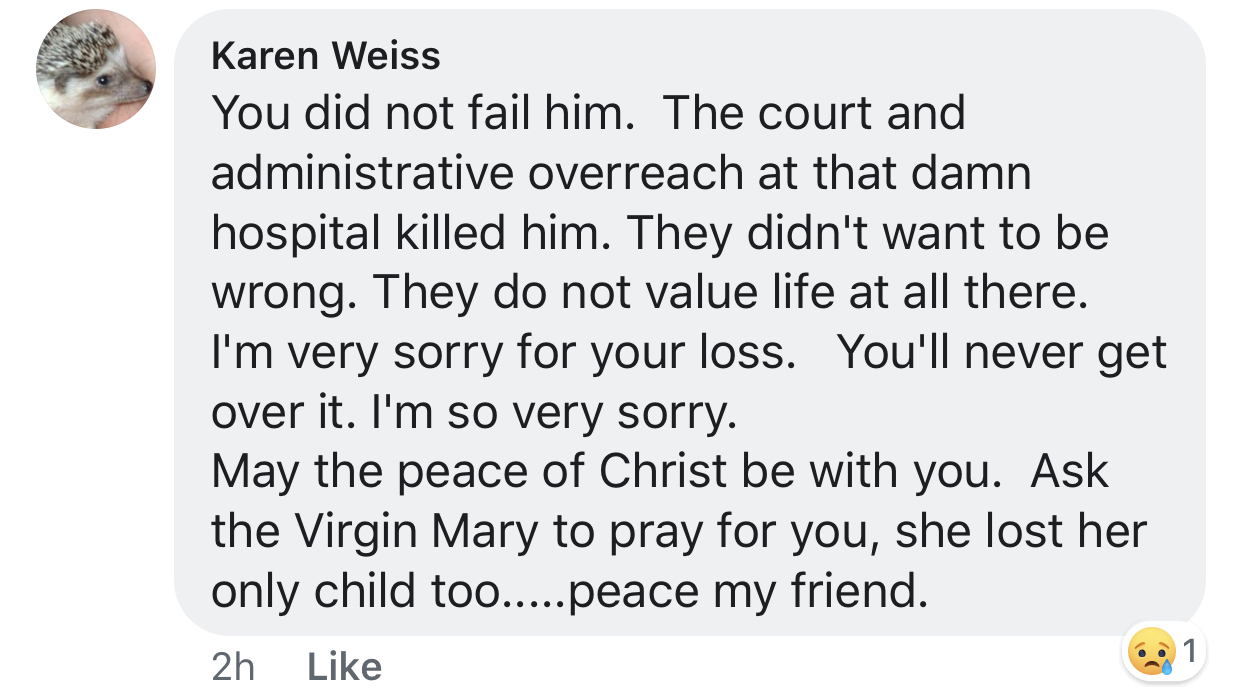
Task: Click the words "she lost her"
Action: point(1020,532)
